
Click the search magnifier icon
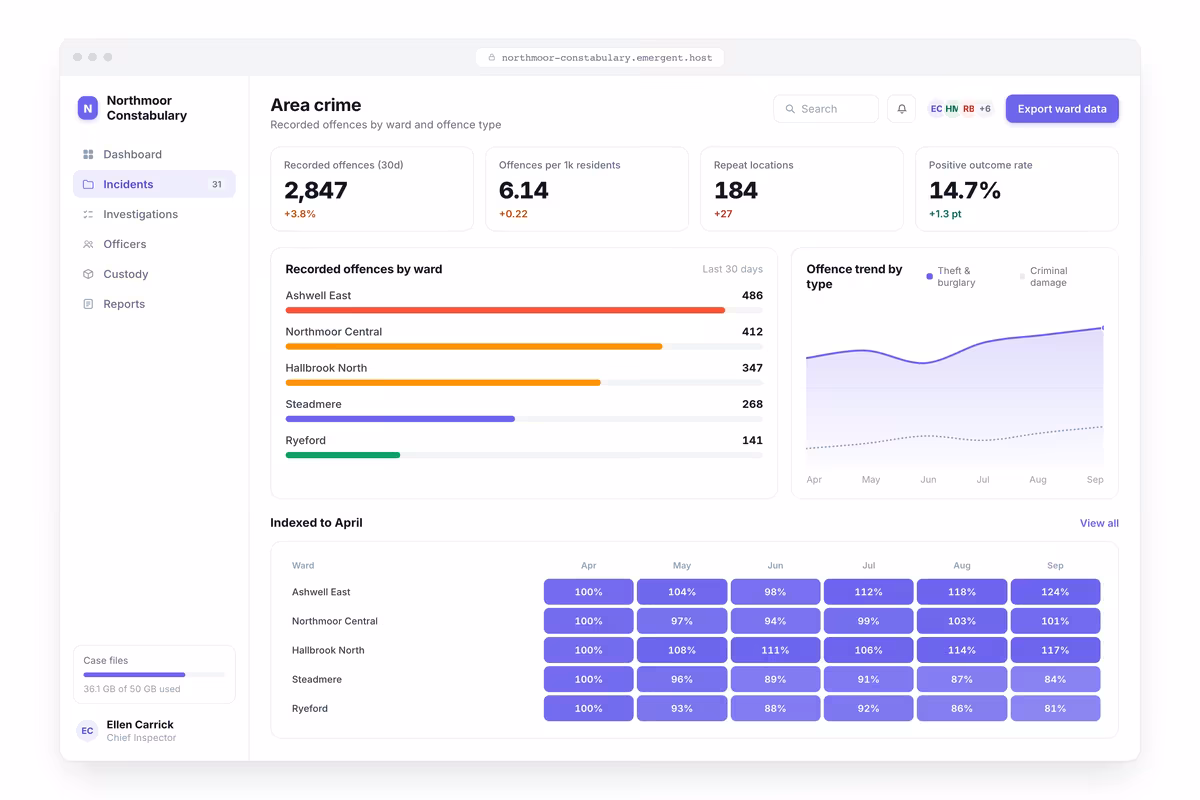coord(790,109)
